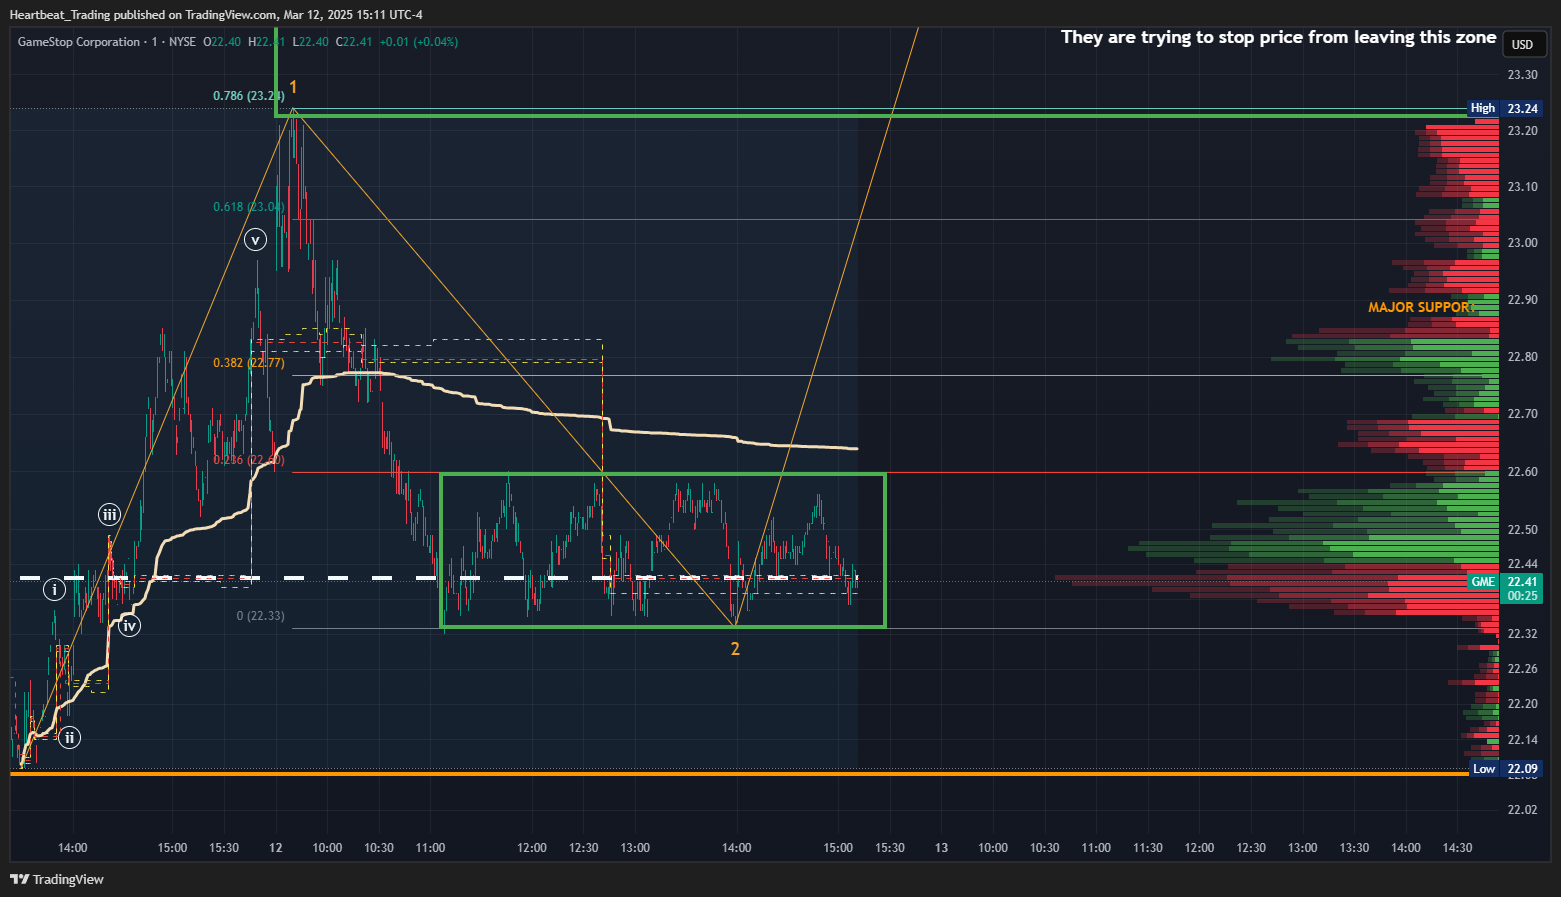The height and width of the screenshot is (897, 1561).
Task: Click the 13:30 time axis label
Action: (1354, 848)
